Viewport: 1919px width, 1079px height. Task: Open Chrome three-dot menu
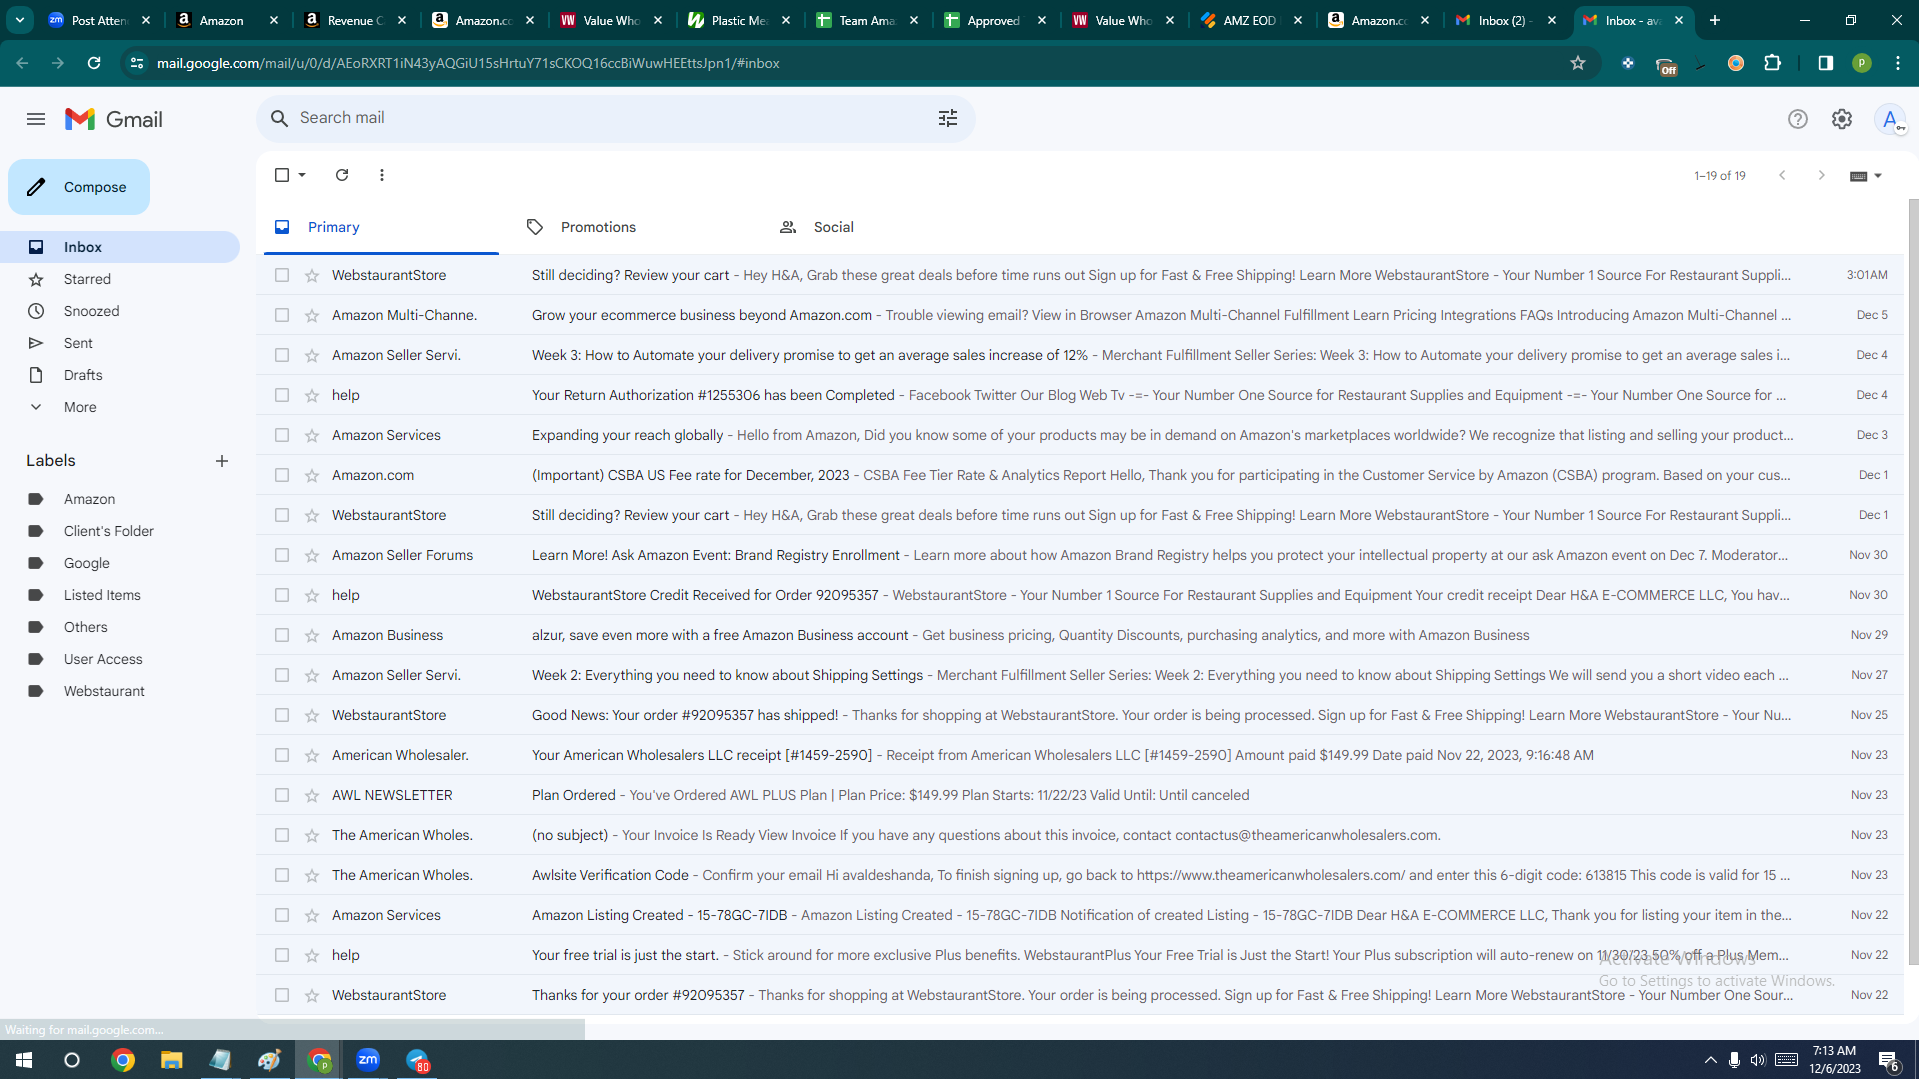(x=1897, y=63)
